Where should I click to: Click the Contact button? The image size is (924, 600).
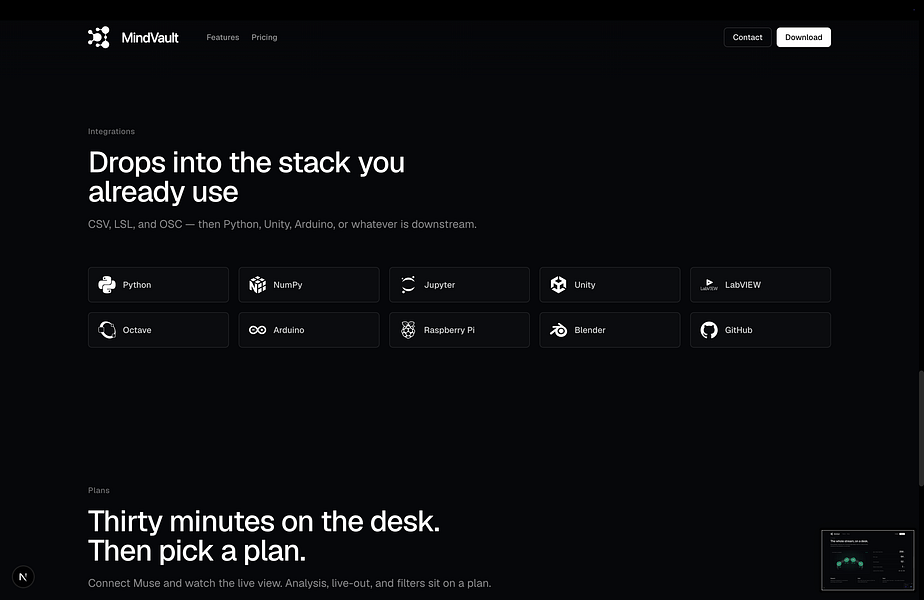coord(747,37)
